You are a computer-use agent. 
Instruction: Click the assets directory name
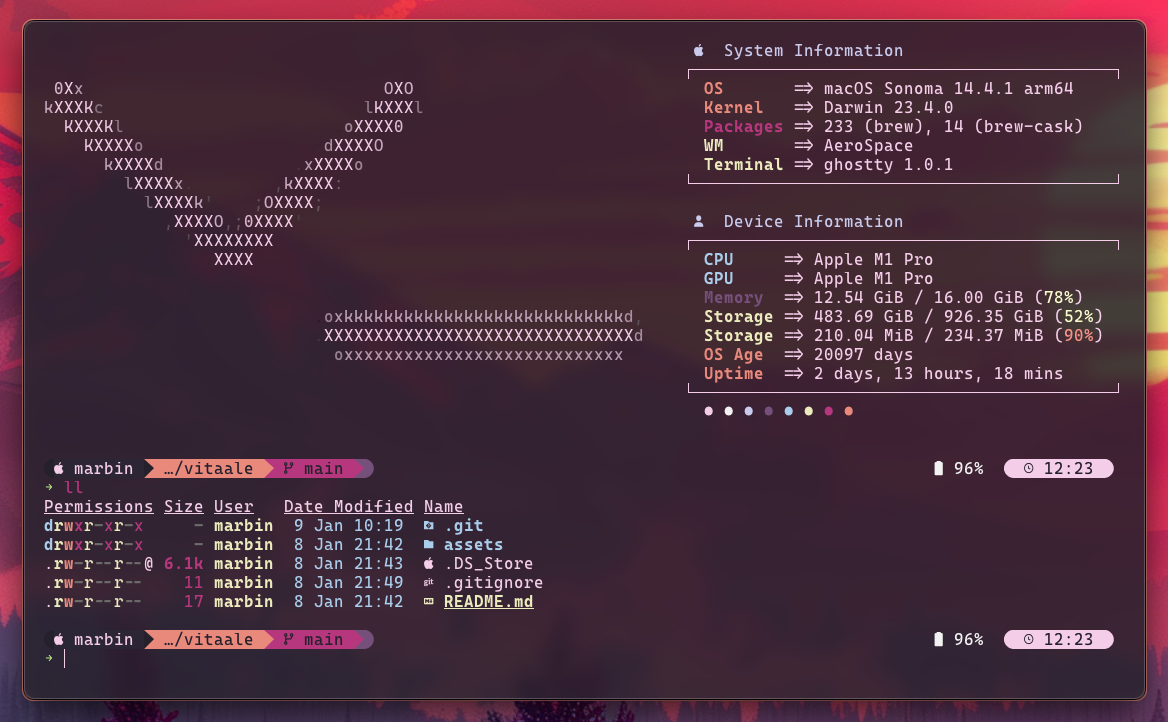(x=473, y=545)
